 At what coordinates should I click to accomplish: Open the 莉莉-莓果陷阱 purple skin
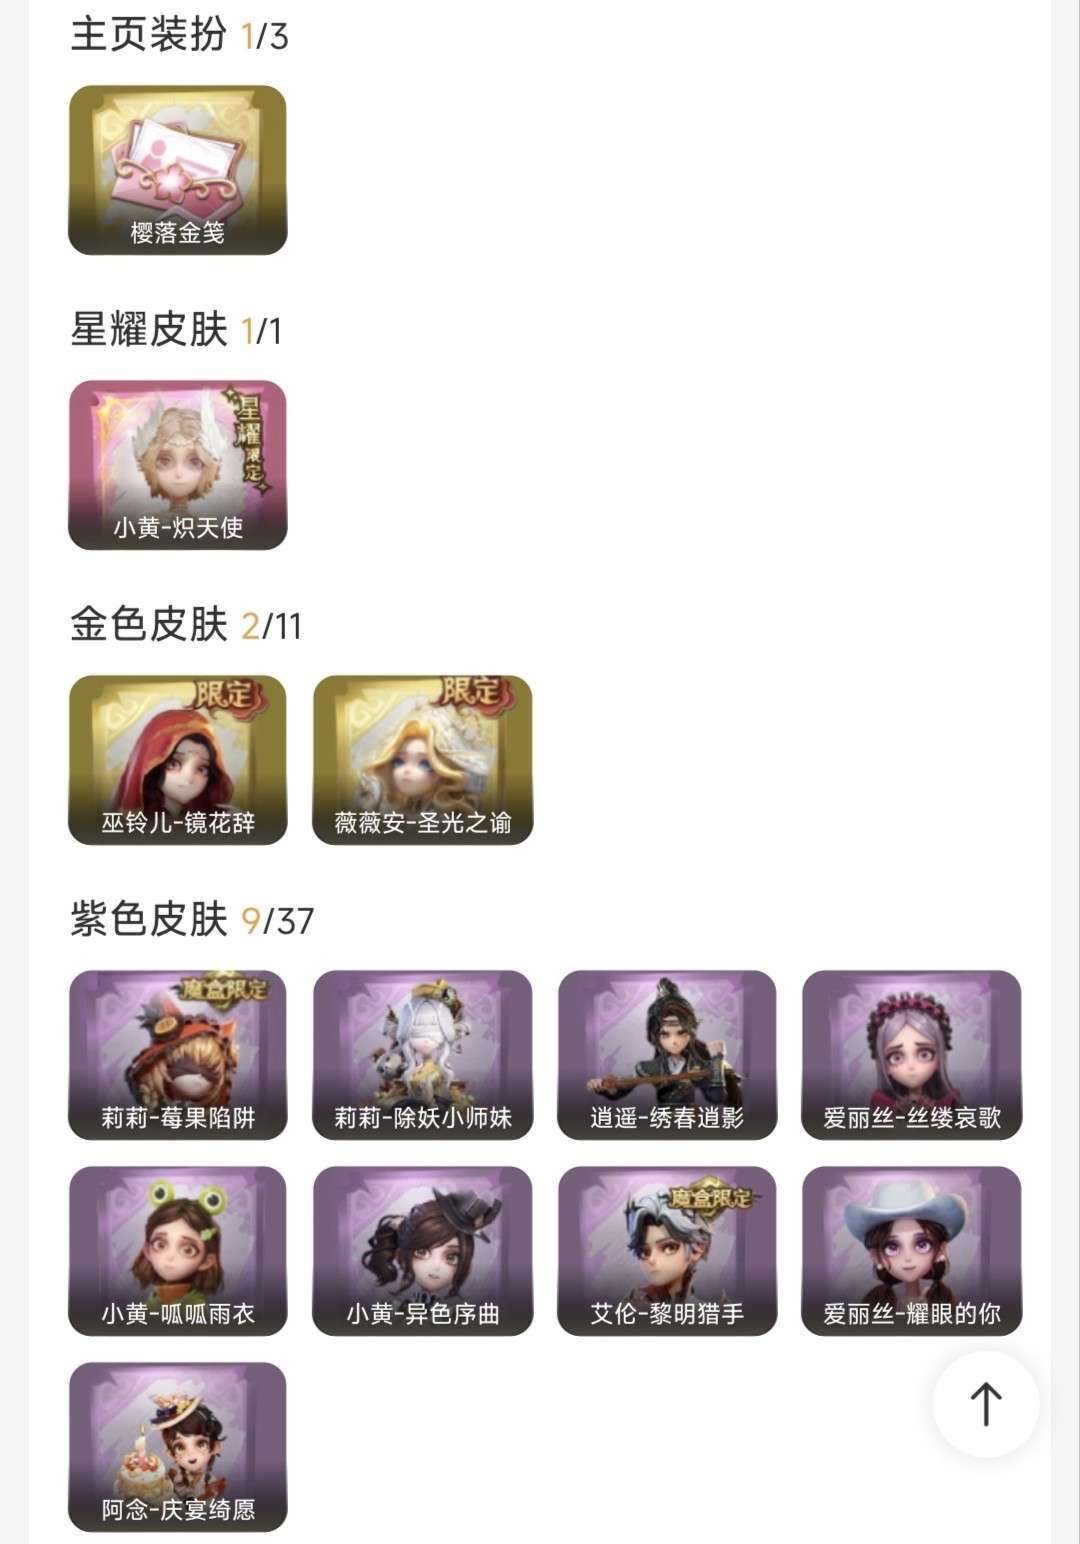(x=178, y=1055)
